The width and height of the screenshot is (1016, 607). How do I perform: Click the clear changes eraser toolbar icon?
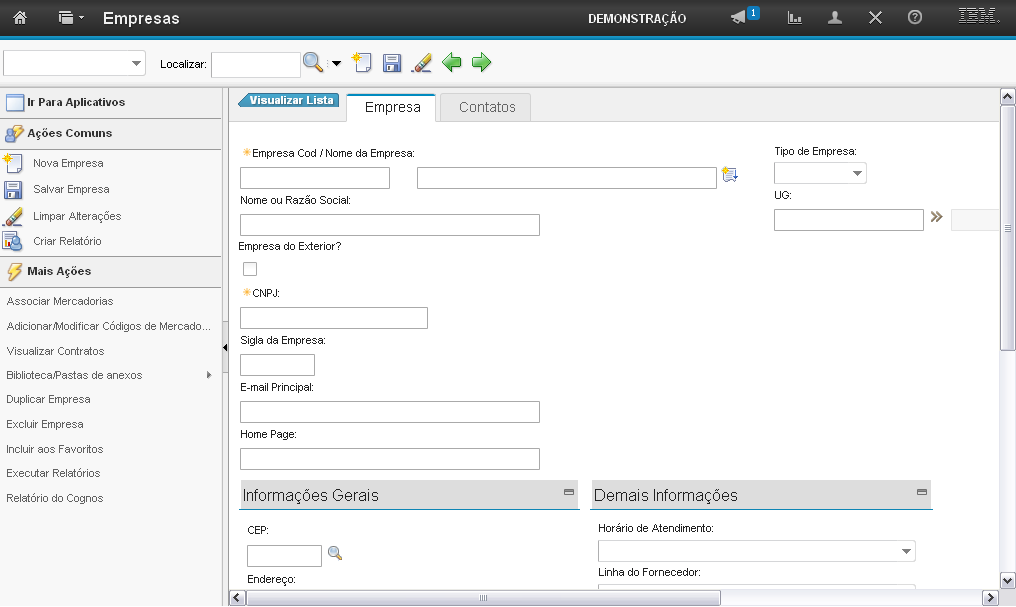click(x=422, y=63)
